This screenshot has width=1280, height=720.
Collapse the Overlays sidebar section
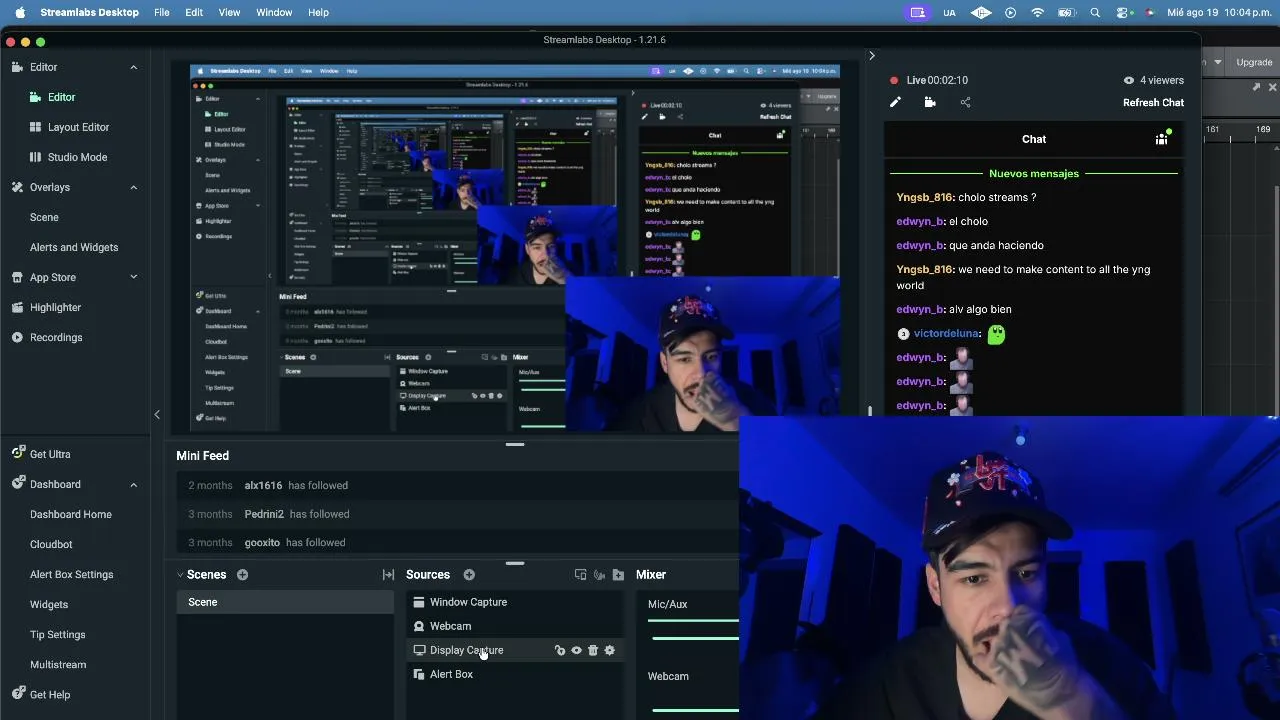coord(134,187)
